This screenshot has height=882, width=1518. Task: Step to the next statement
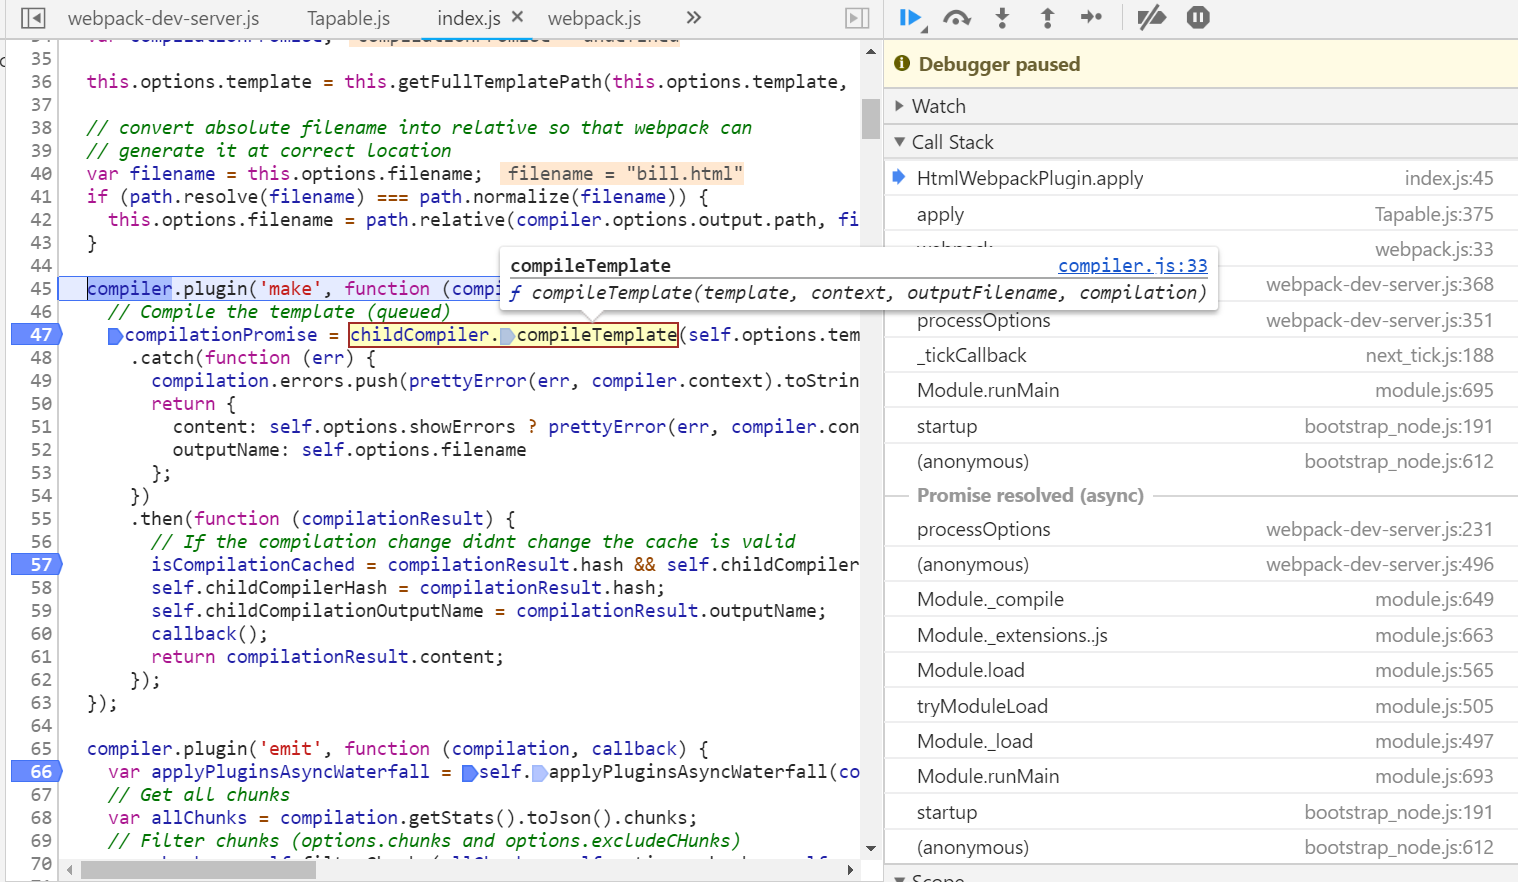click(1091, 18)
